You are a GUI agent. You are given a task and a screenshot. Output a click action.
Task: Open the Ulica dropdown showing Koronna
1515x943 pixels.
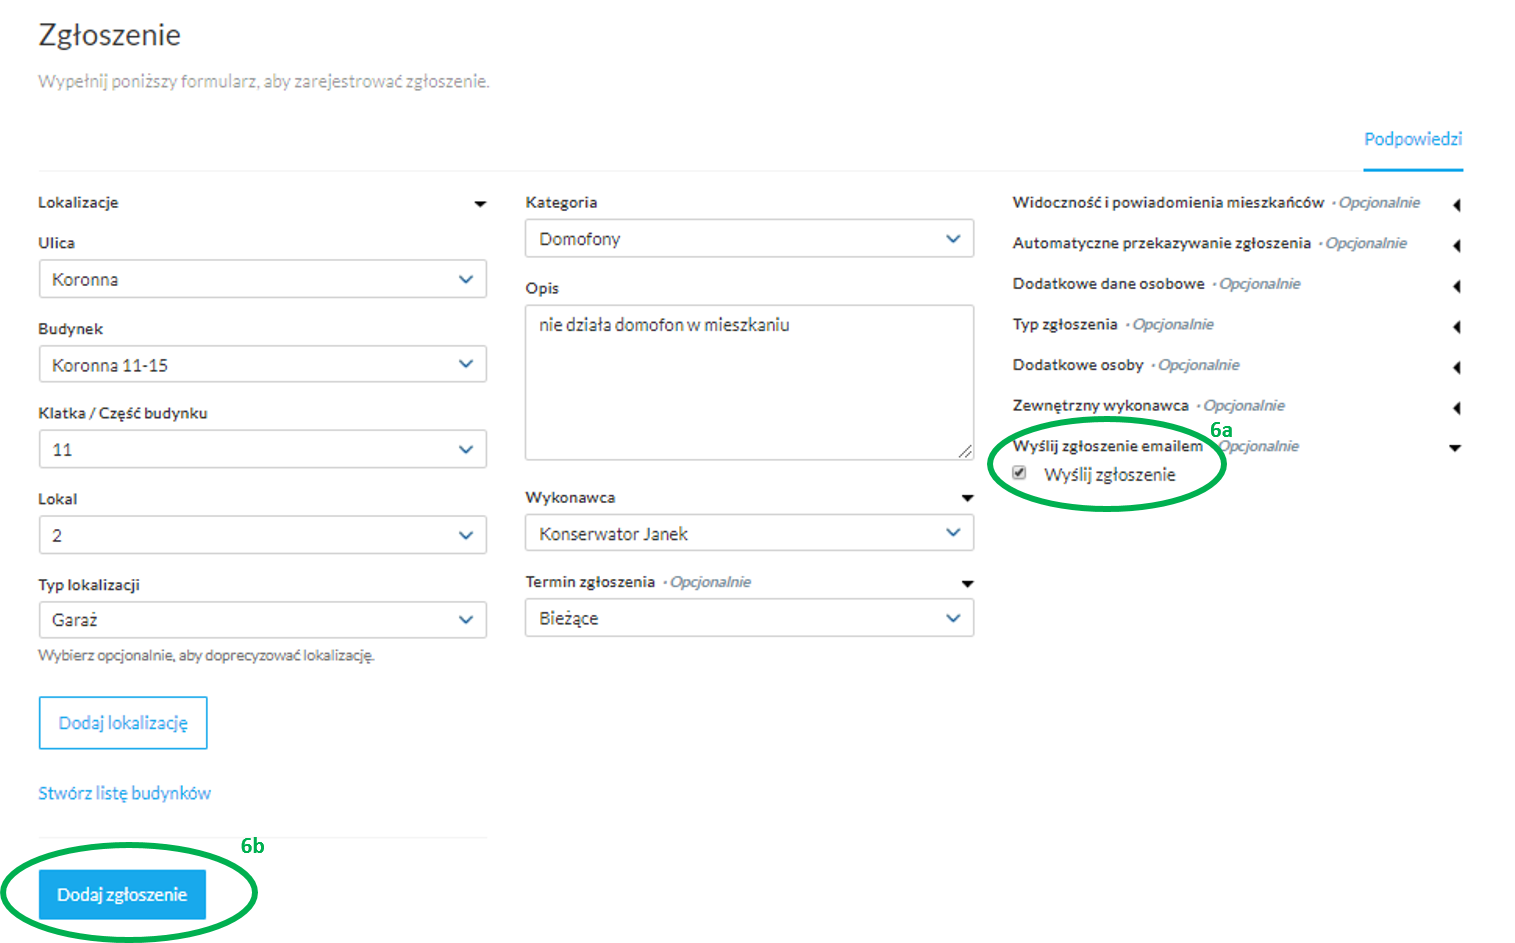(x=262, y=279)
